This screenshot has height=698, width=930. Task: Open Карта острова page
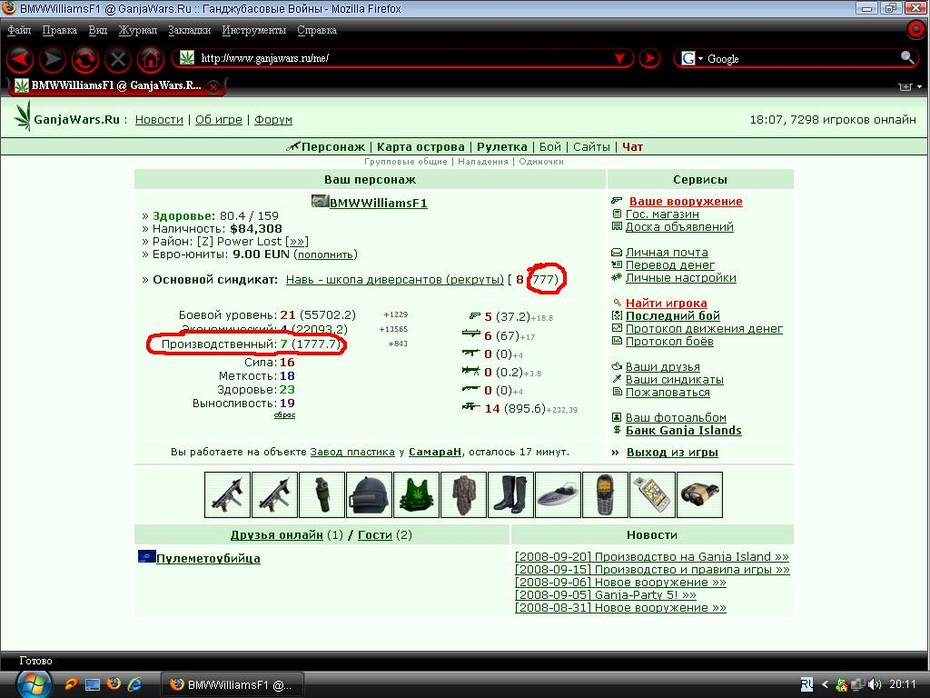(x=421, y=147)
